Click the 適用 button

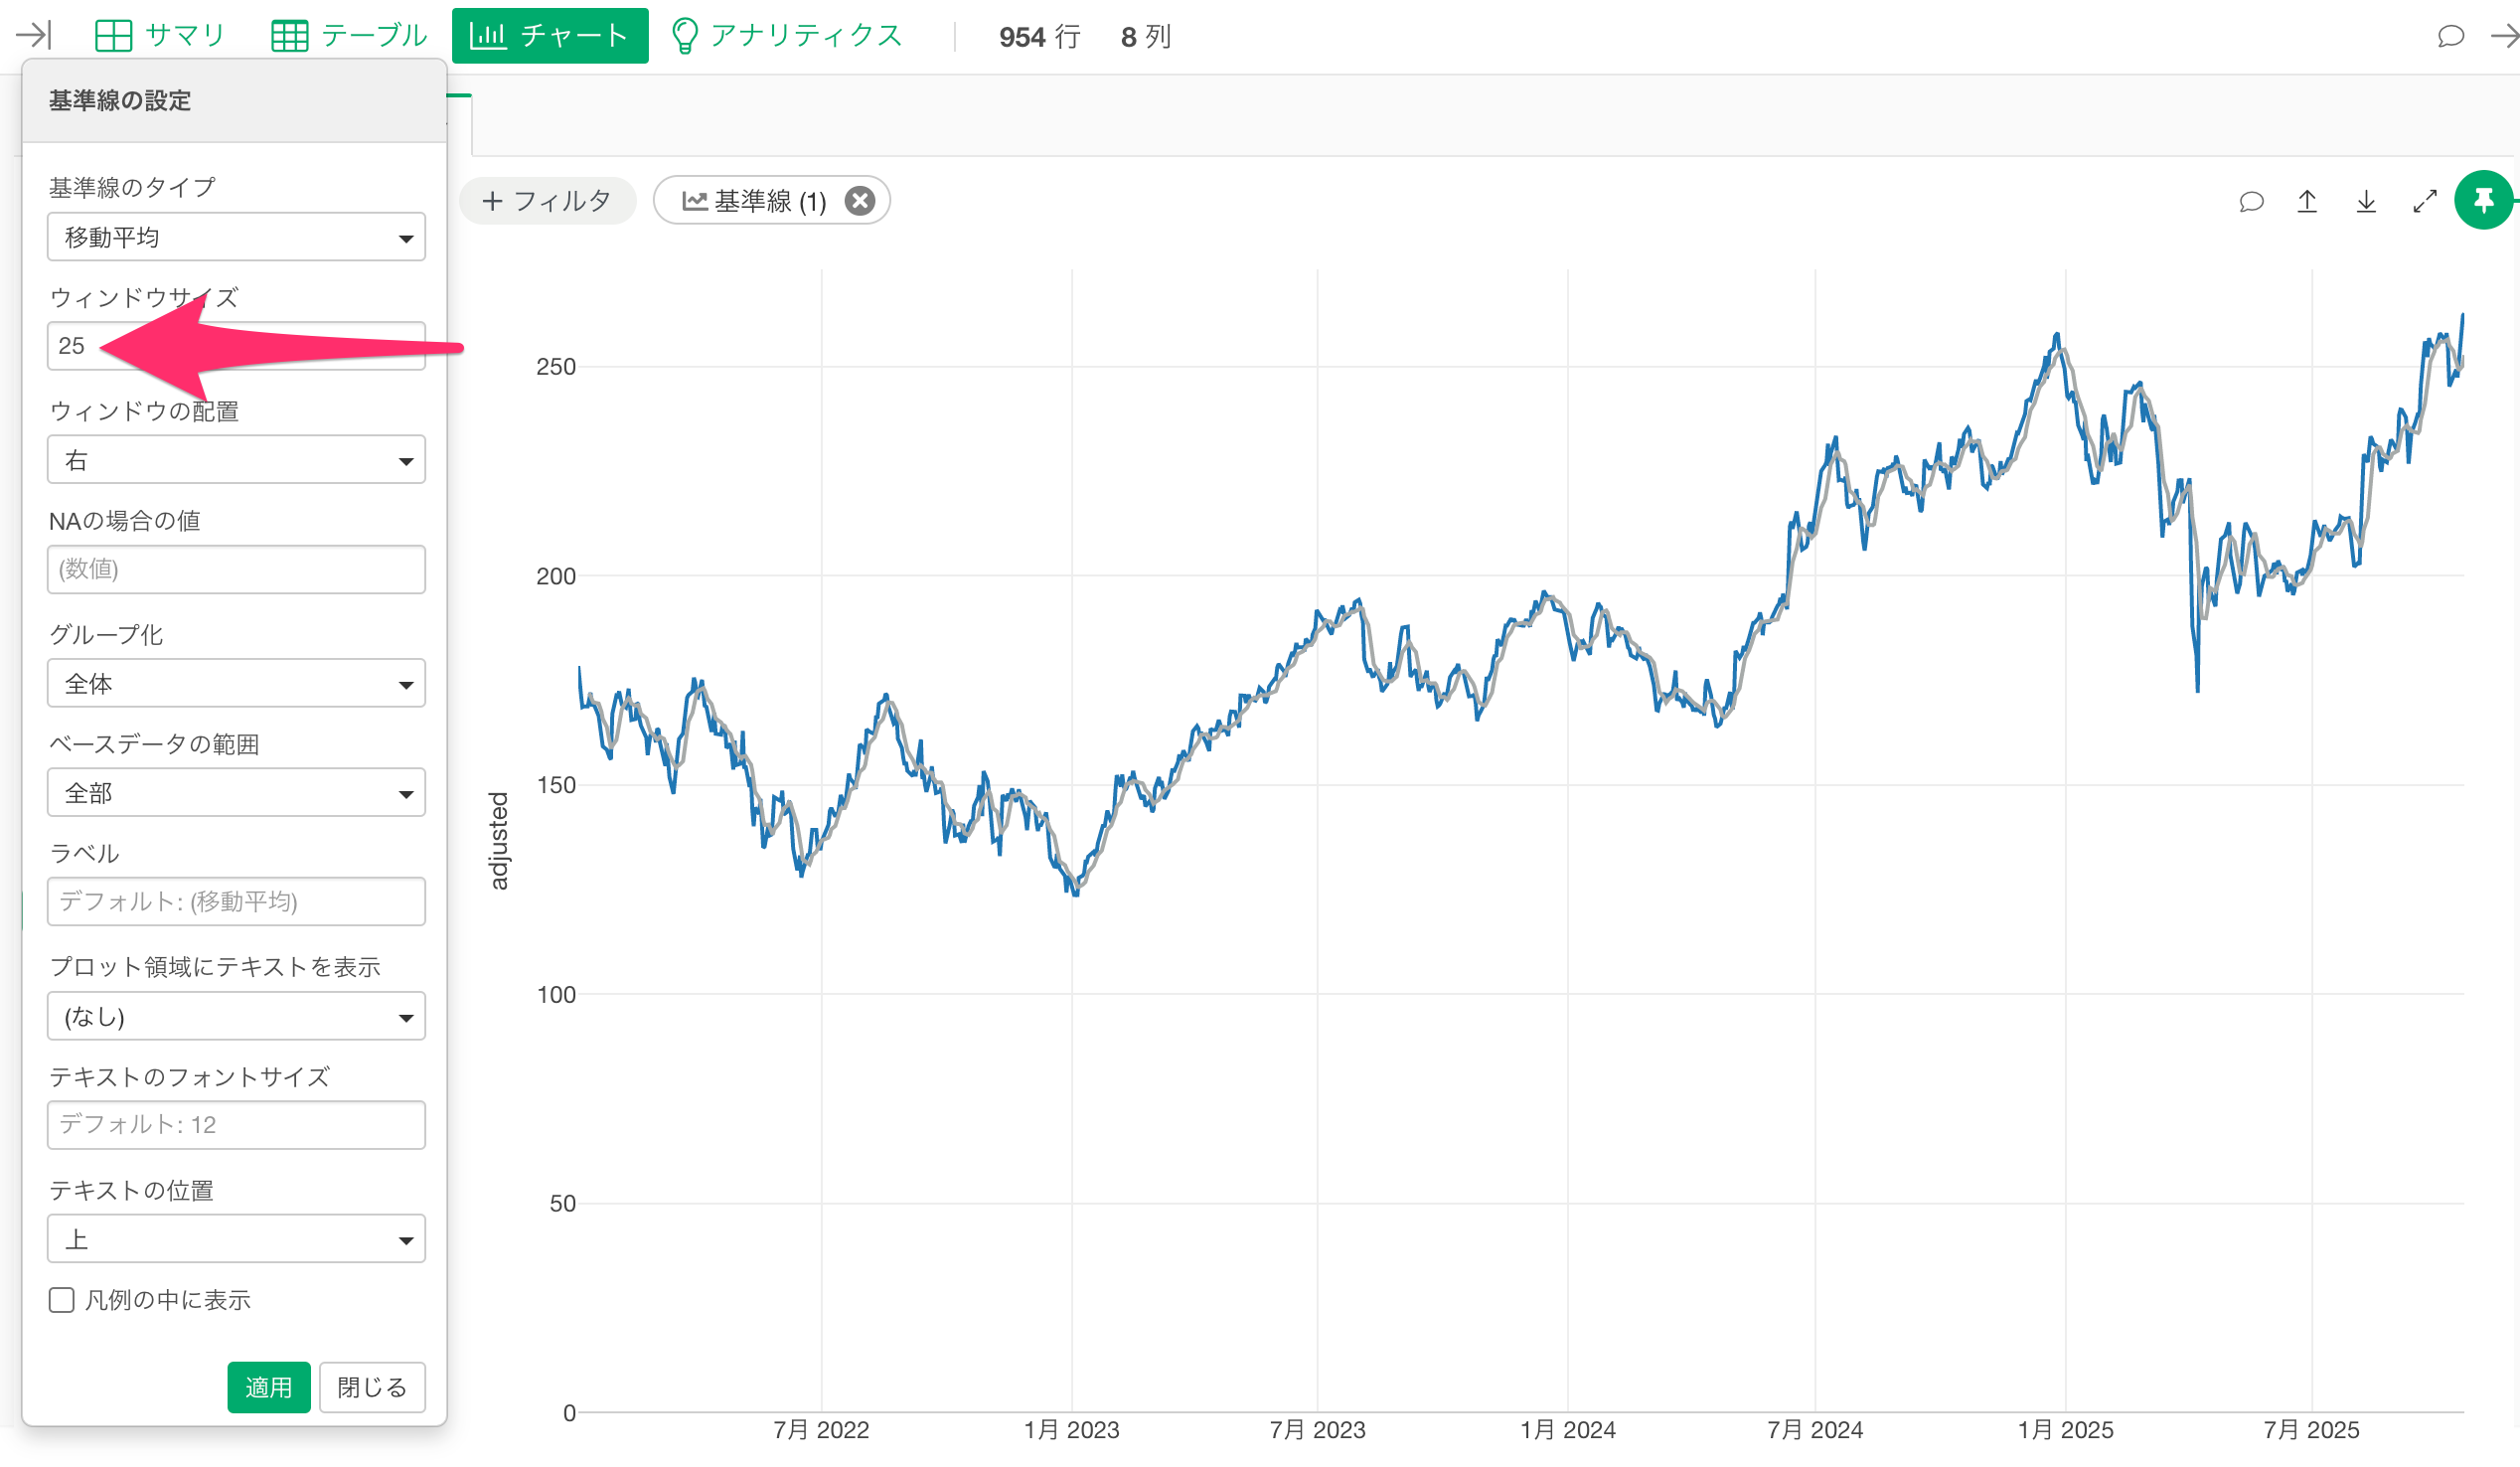coord(268,1387)
